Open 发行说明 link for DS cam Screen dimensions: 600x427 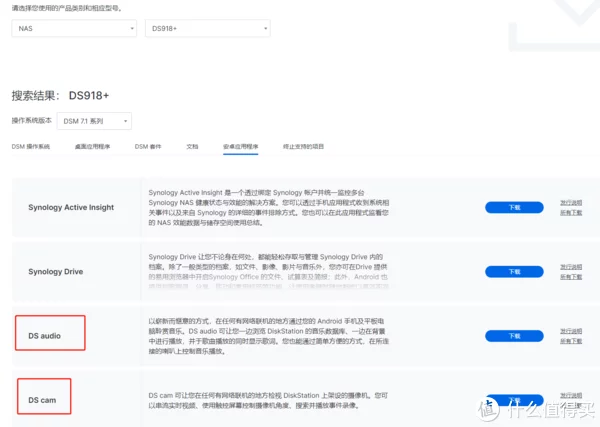click(x=571, y=396)
